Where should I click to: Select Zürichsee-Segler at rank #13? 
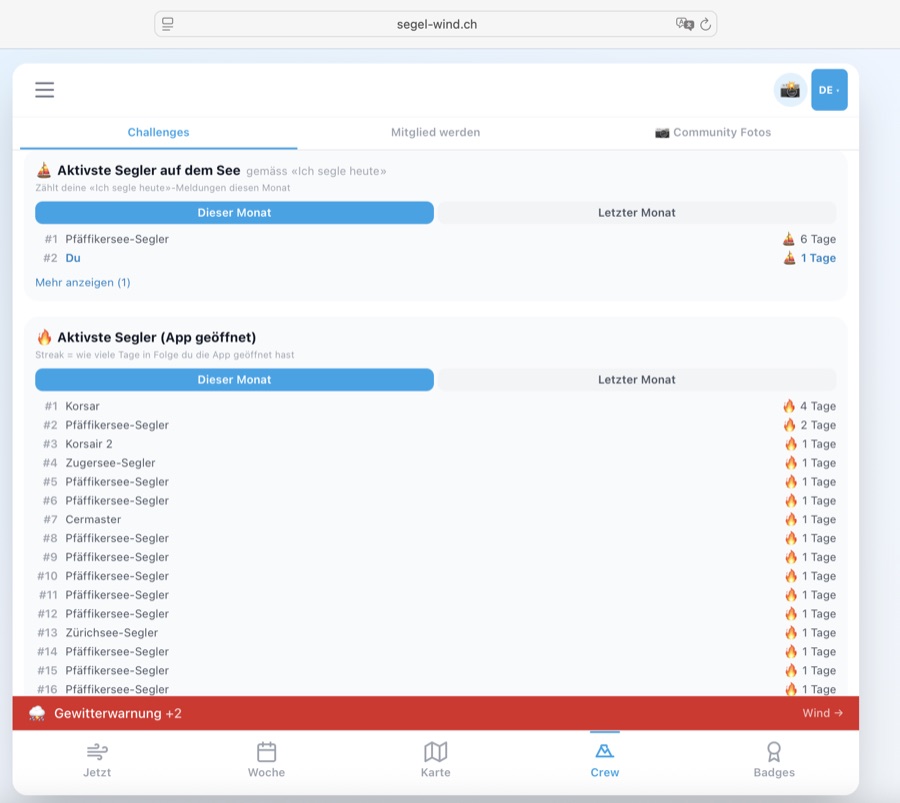(111, 633)
